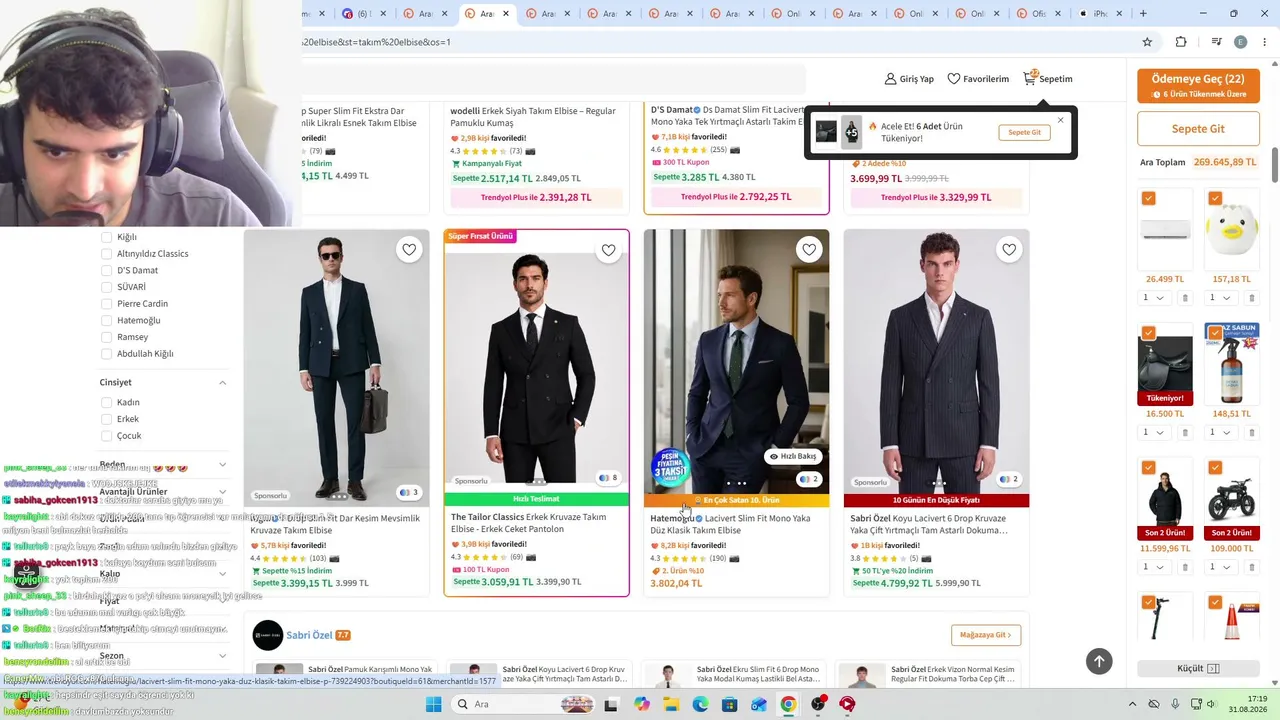The width and height of the screenshot is (1280, 720).
Task: Select the Erkek gender checkbox
Action: click(x=106, y=419)
